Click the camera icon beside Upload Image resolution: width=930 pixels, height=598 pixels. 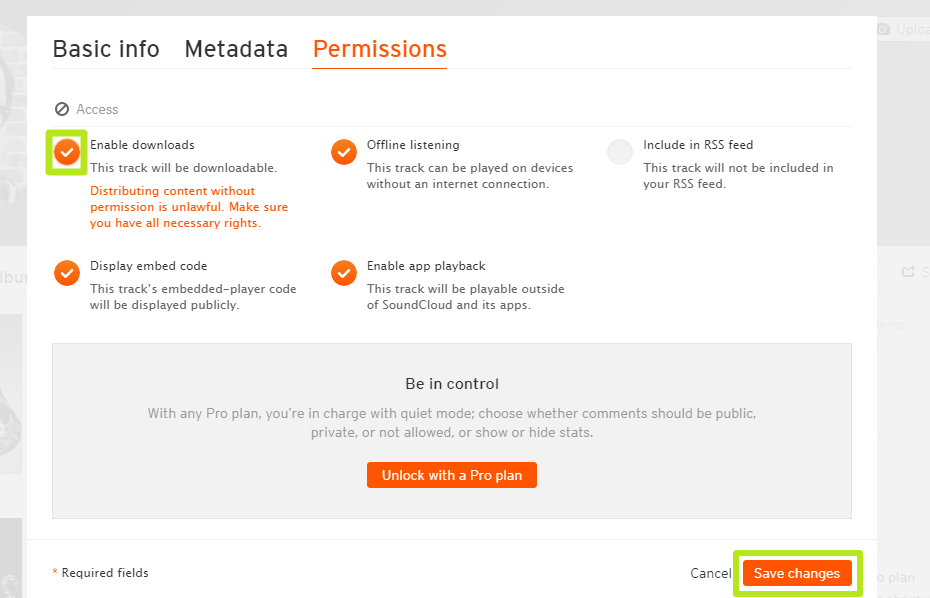884,29
